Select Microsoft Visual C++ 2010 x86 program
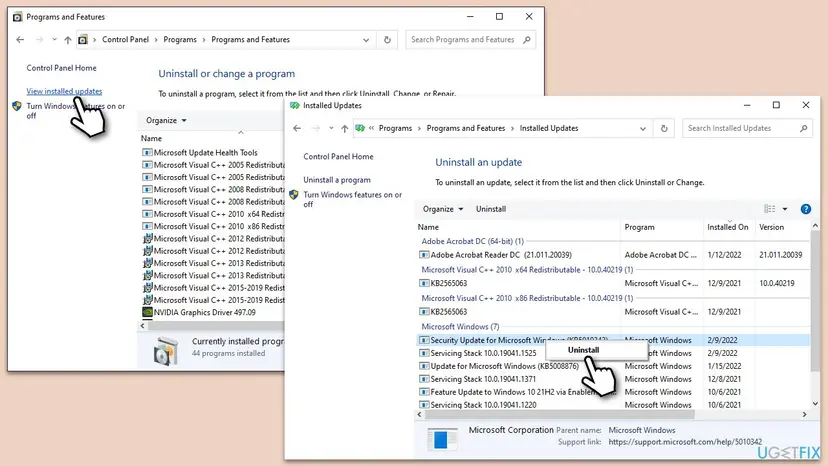Viewport: 828px width, 466px height. click(213, 226)
